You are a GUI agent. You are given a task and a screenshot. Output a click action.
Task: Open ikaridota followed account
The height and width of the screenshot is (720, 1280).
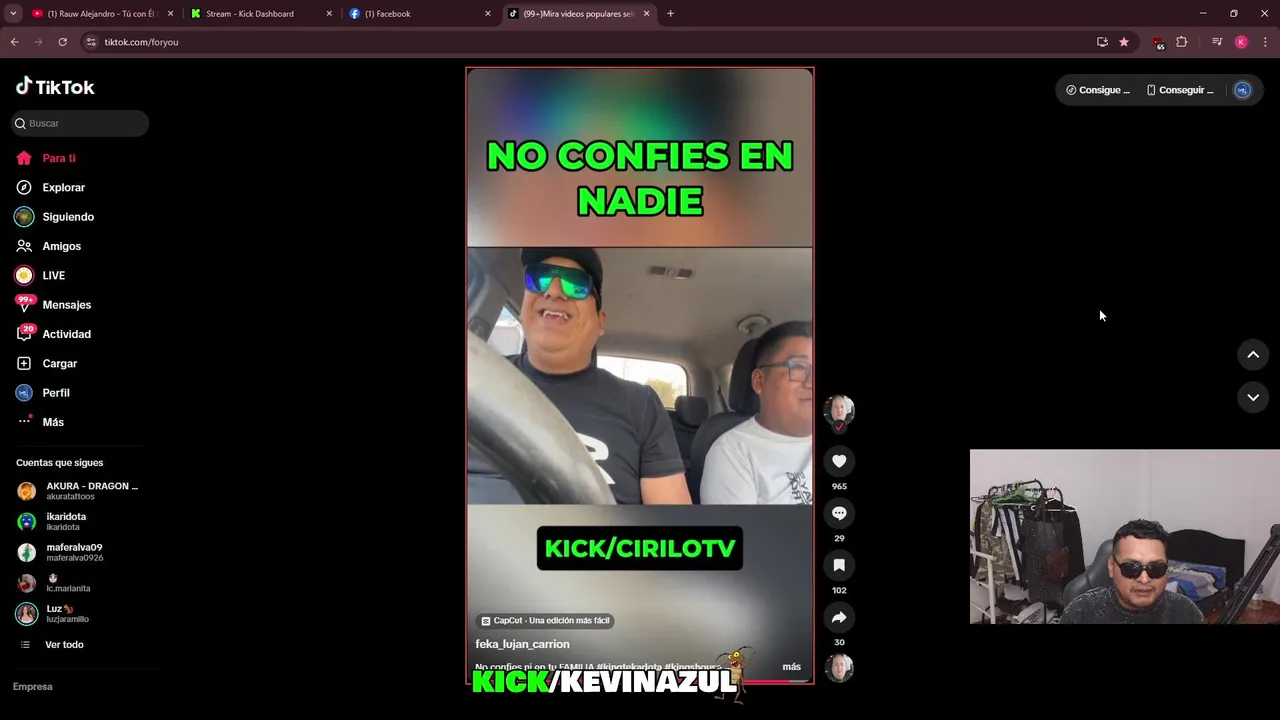(66, 521)
